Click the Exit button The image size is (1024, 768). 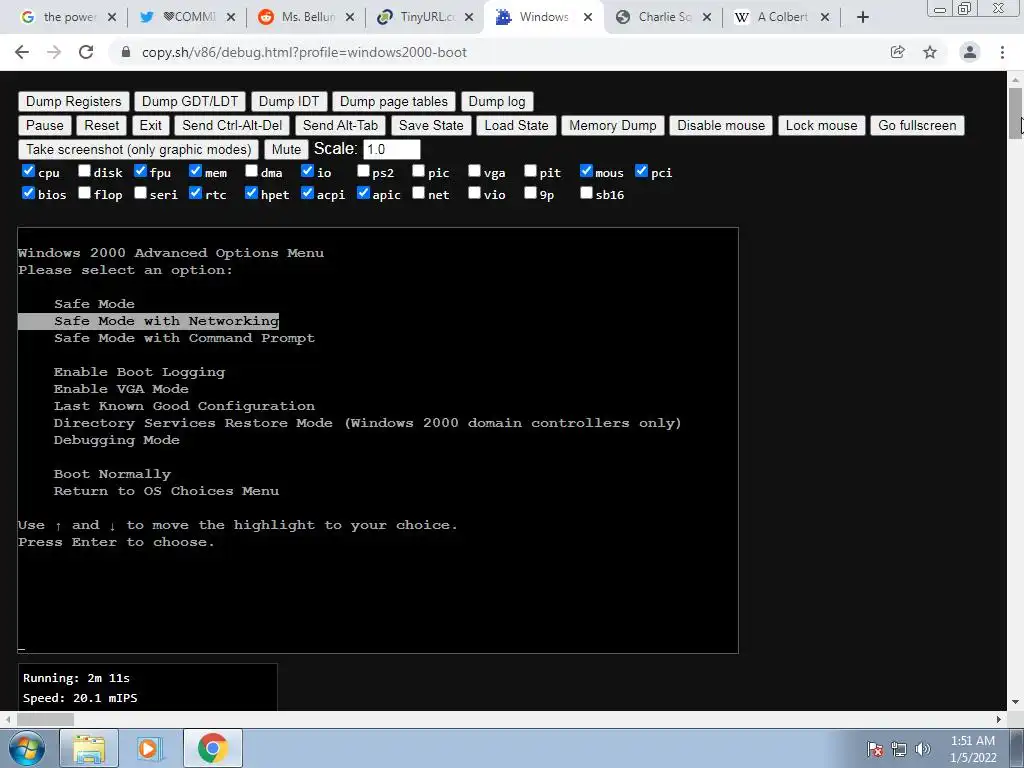pos(151,125)
